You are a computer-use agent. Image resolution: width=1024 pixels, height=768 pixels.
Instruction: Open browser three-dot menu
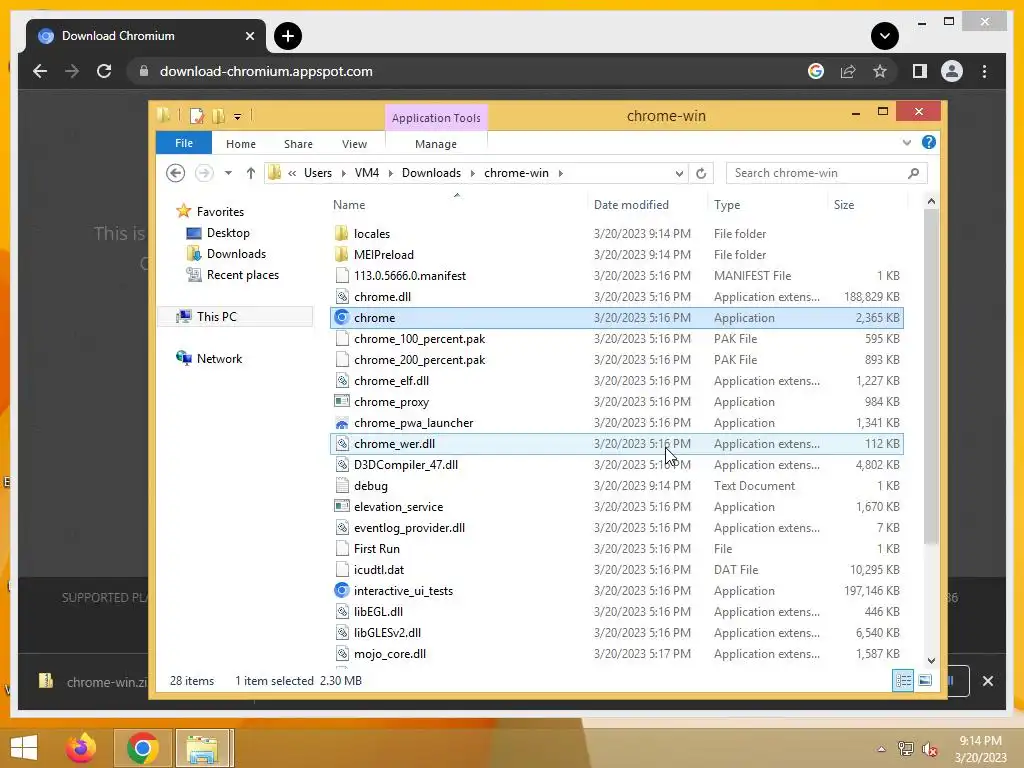[984, 71]
